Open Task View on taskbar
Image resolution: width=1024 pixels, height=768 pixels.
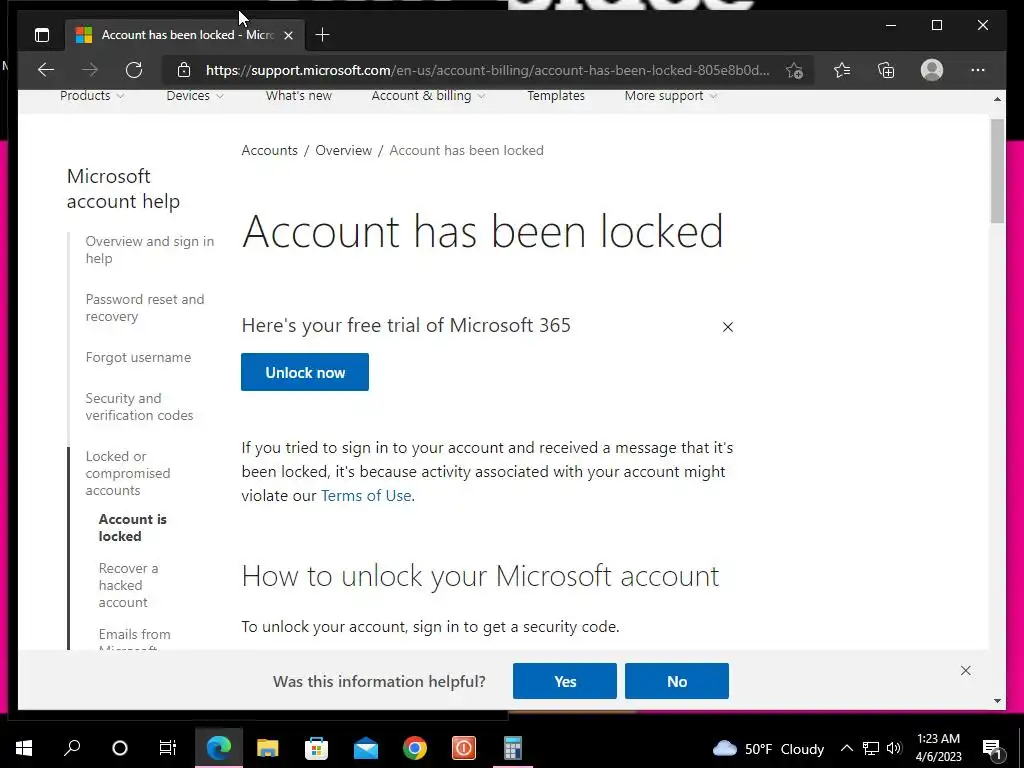click(168, 748)
